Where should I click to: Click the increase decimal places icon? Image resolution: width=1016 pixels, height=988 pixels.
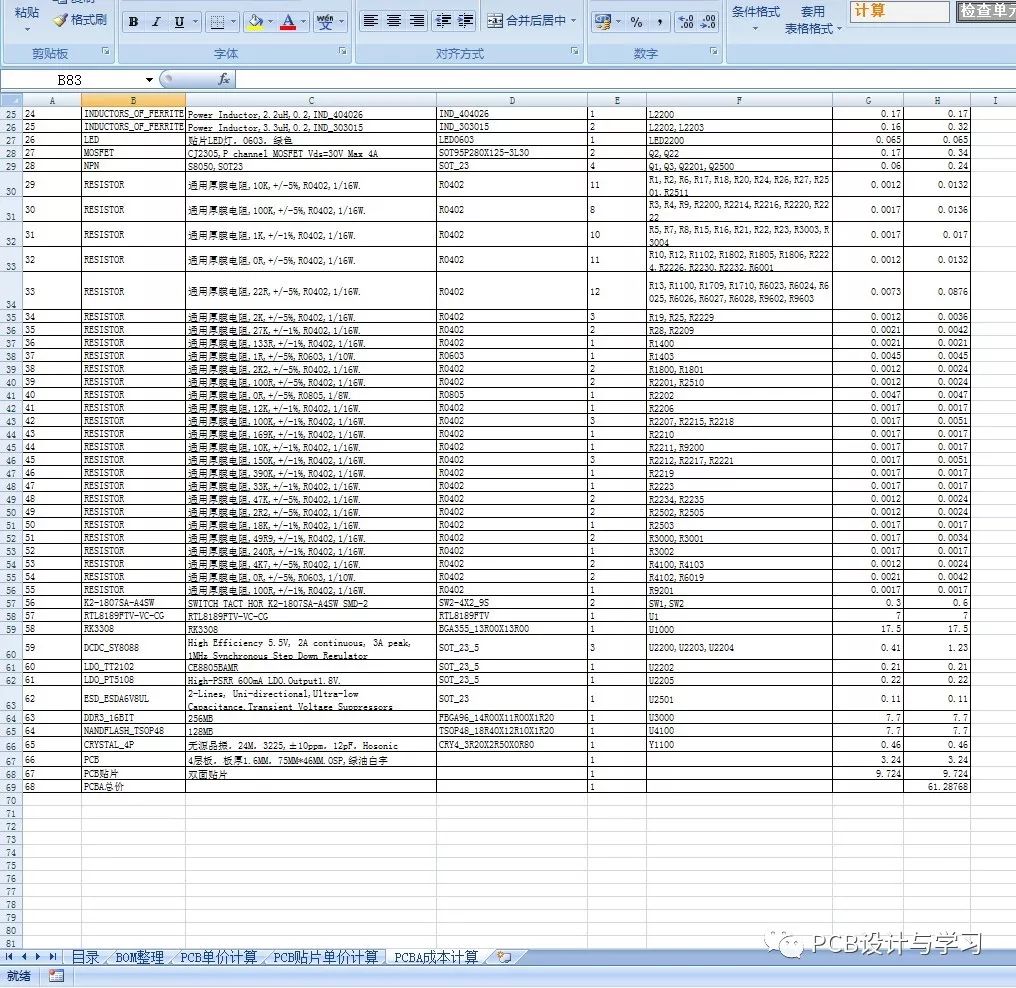[685, 22]
